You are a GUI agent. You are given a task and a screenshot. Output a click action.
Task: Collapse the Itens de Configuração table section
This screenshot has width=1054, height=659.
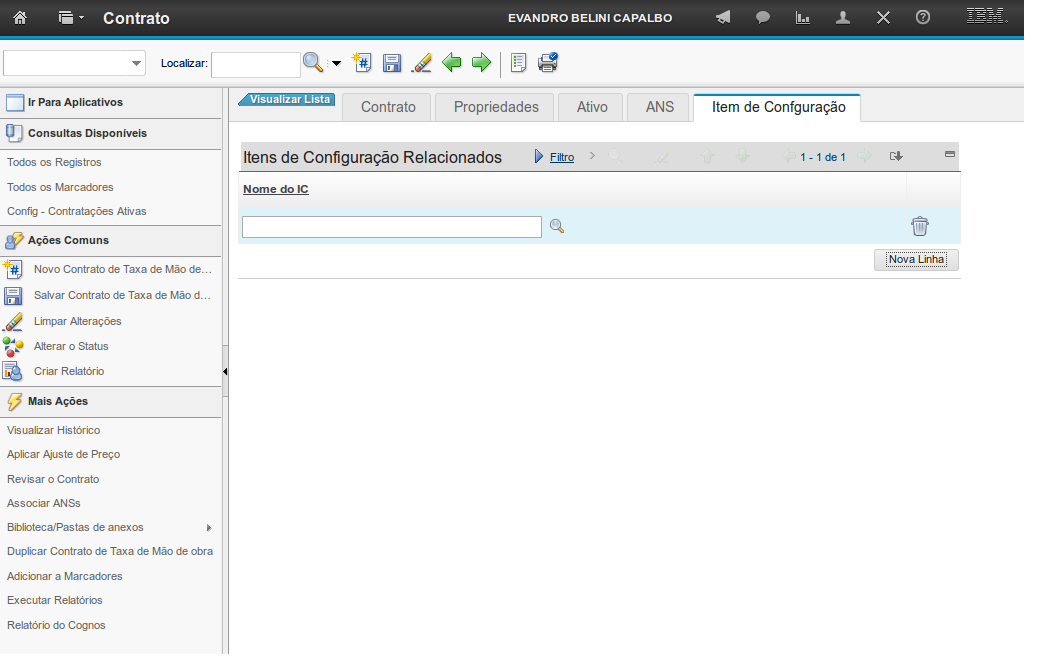click(x=949, y=155)
